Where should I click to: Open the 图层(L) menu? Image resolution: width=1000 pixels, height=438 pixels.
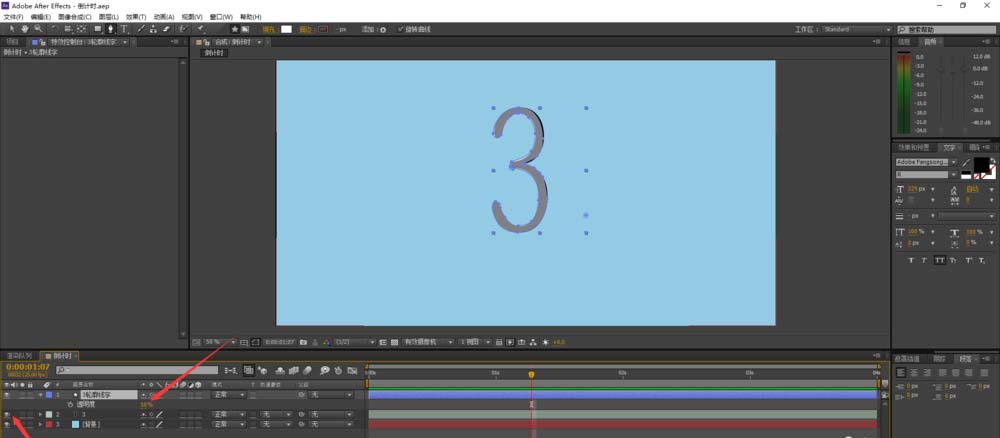coord(108,17)
